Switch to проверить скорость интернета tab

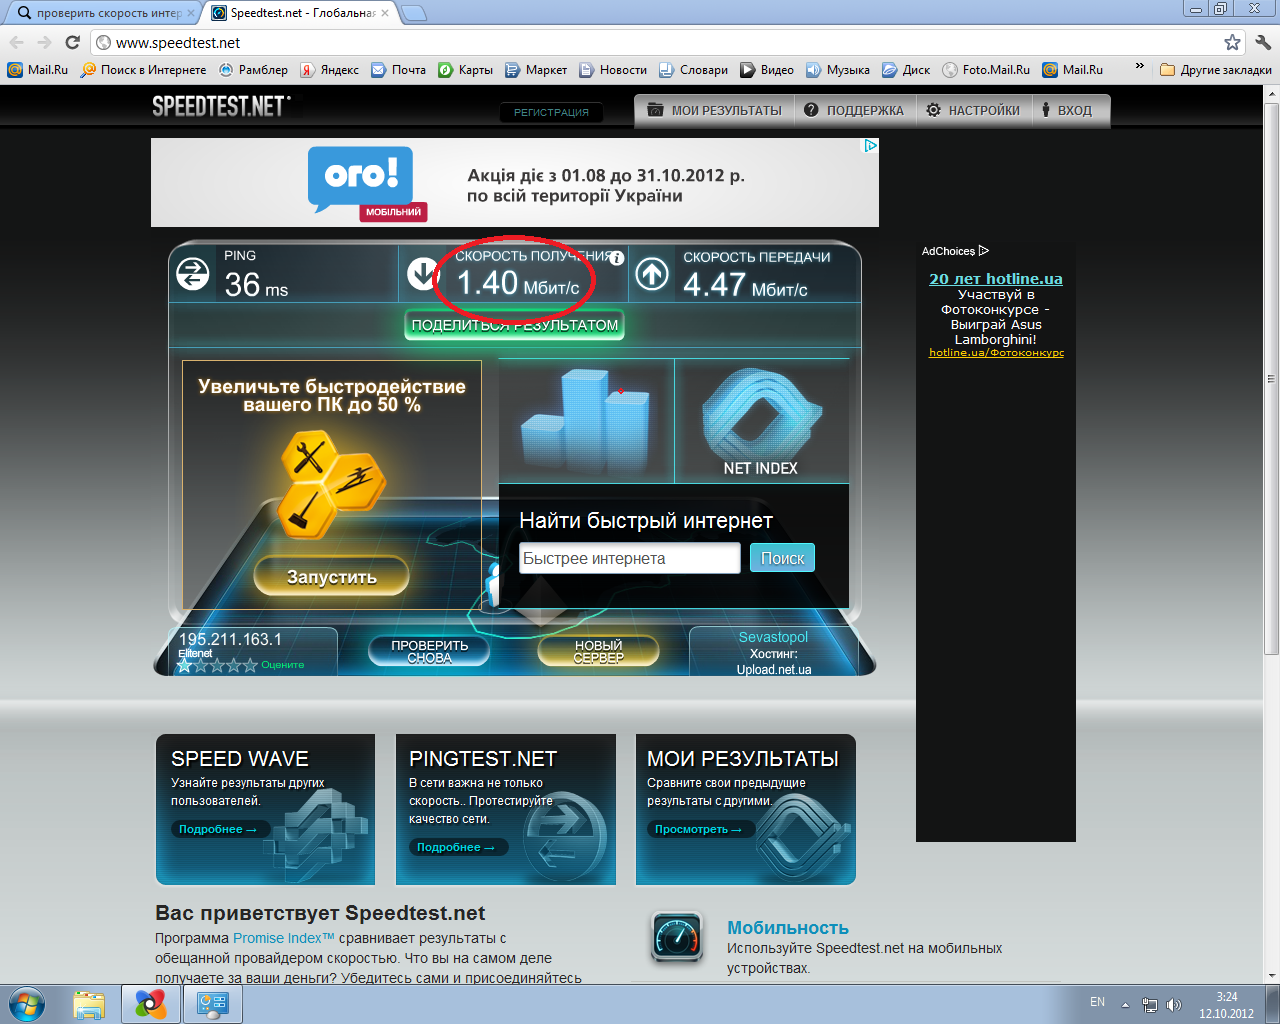pyautogui.click(x=104, y=13)
